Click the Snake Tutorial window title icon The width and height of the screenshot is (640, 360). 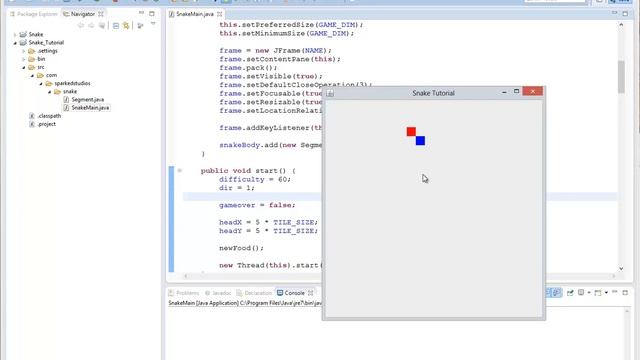(x=330, y=93)
